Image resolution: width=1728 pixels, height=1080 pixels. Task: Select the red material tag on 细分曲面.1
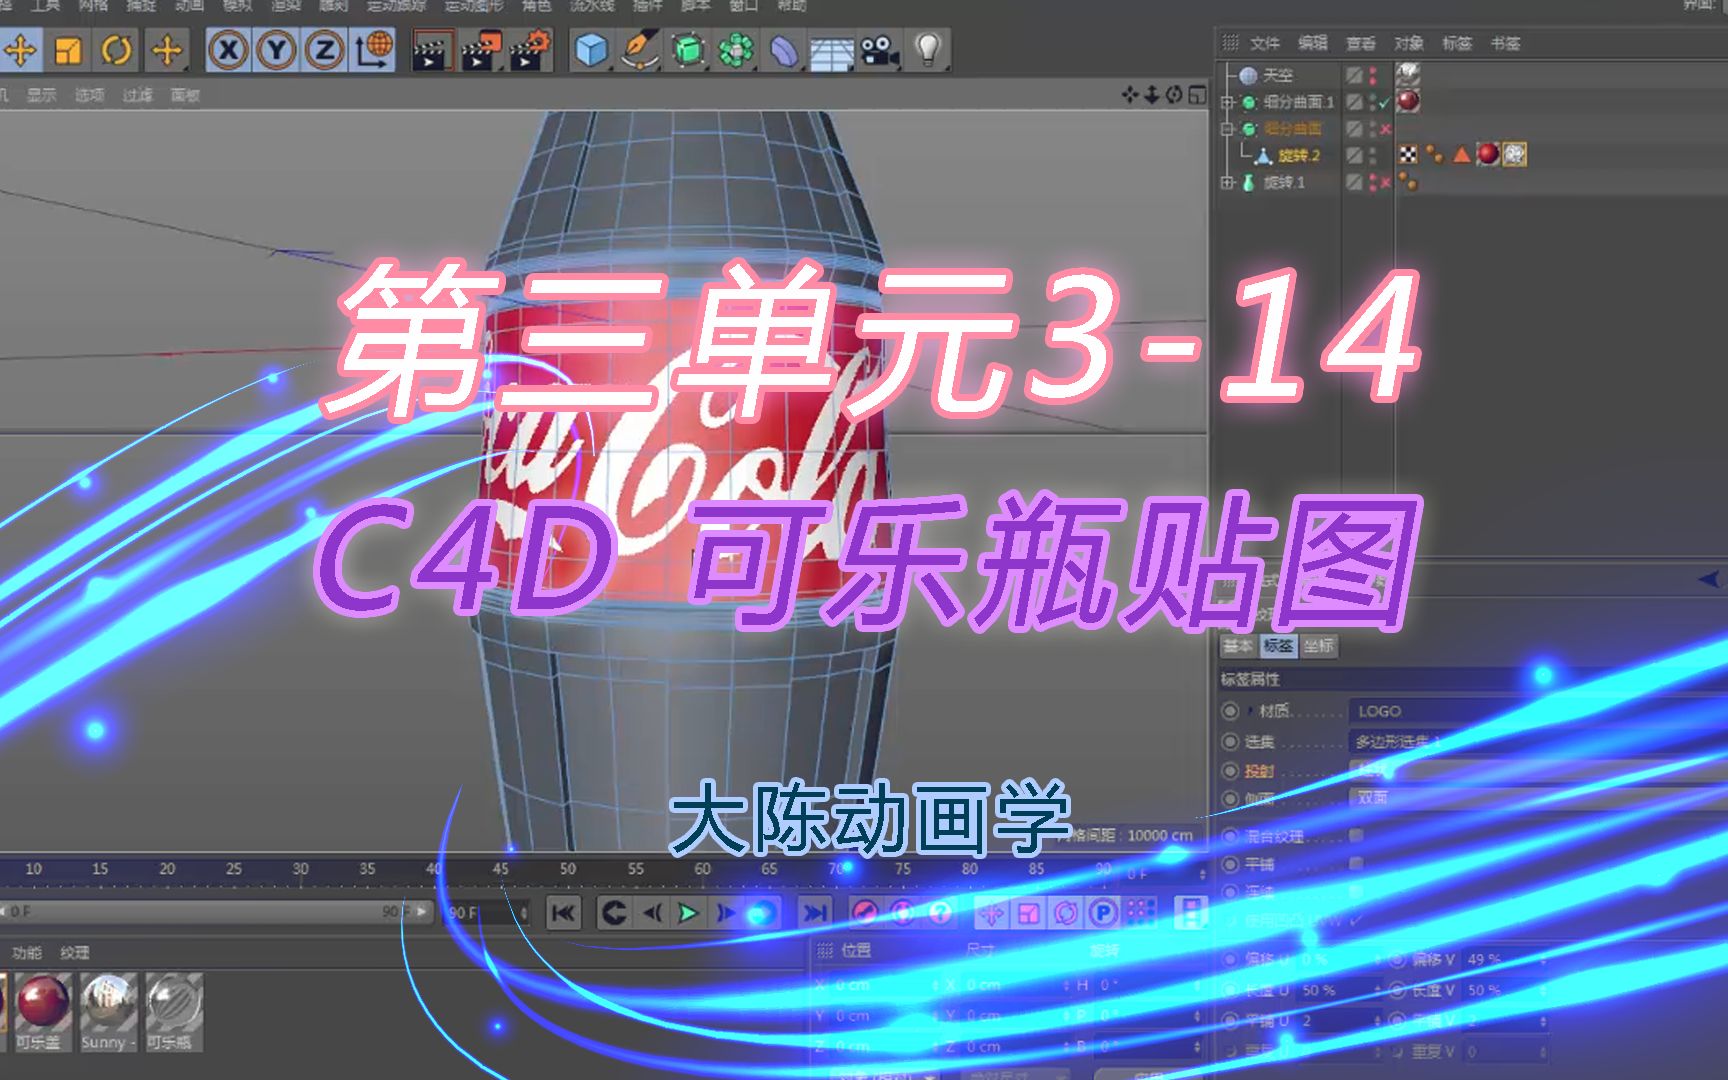click(x=1409, y=101)
